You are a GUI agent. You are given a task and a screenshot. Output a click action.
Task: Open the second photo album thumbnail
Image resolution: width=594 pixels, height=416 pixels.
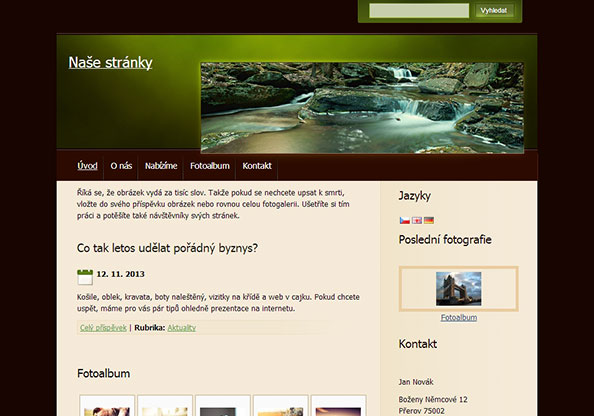tap(165, 405)
